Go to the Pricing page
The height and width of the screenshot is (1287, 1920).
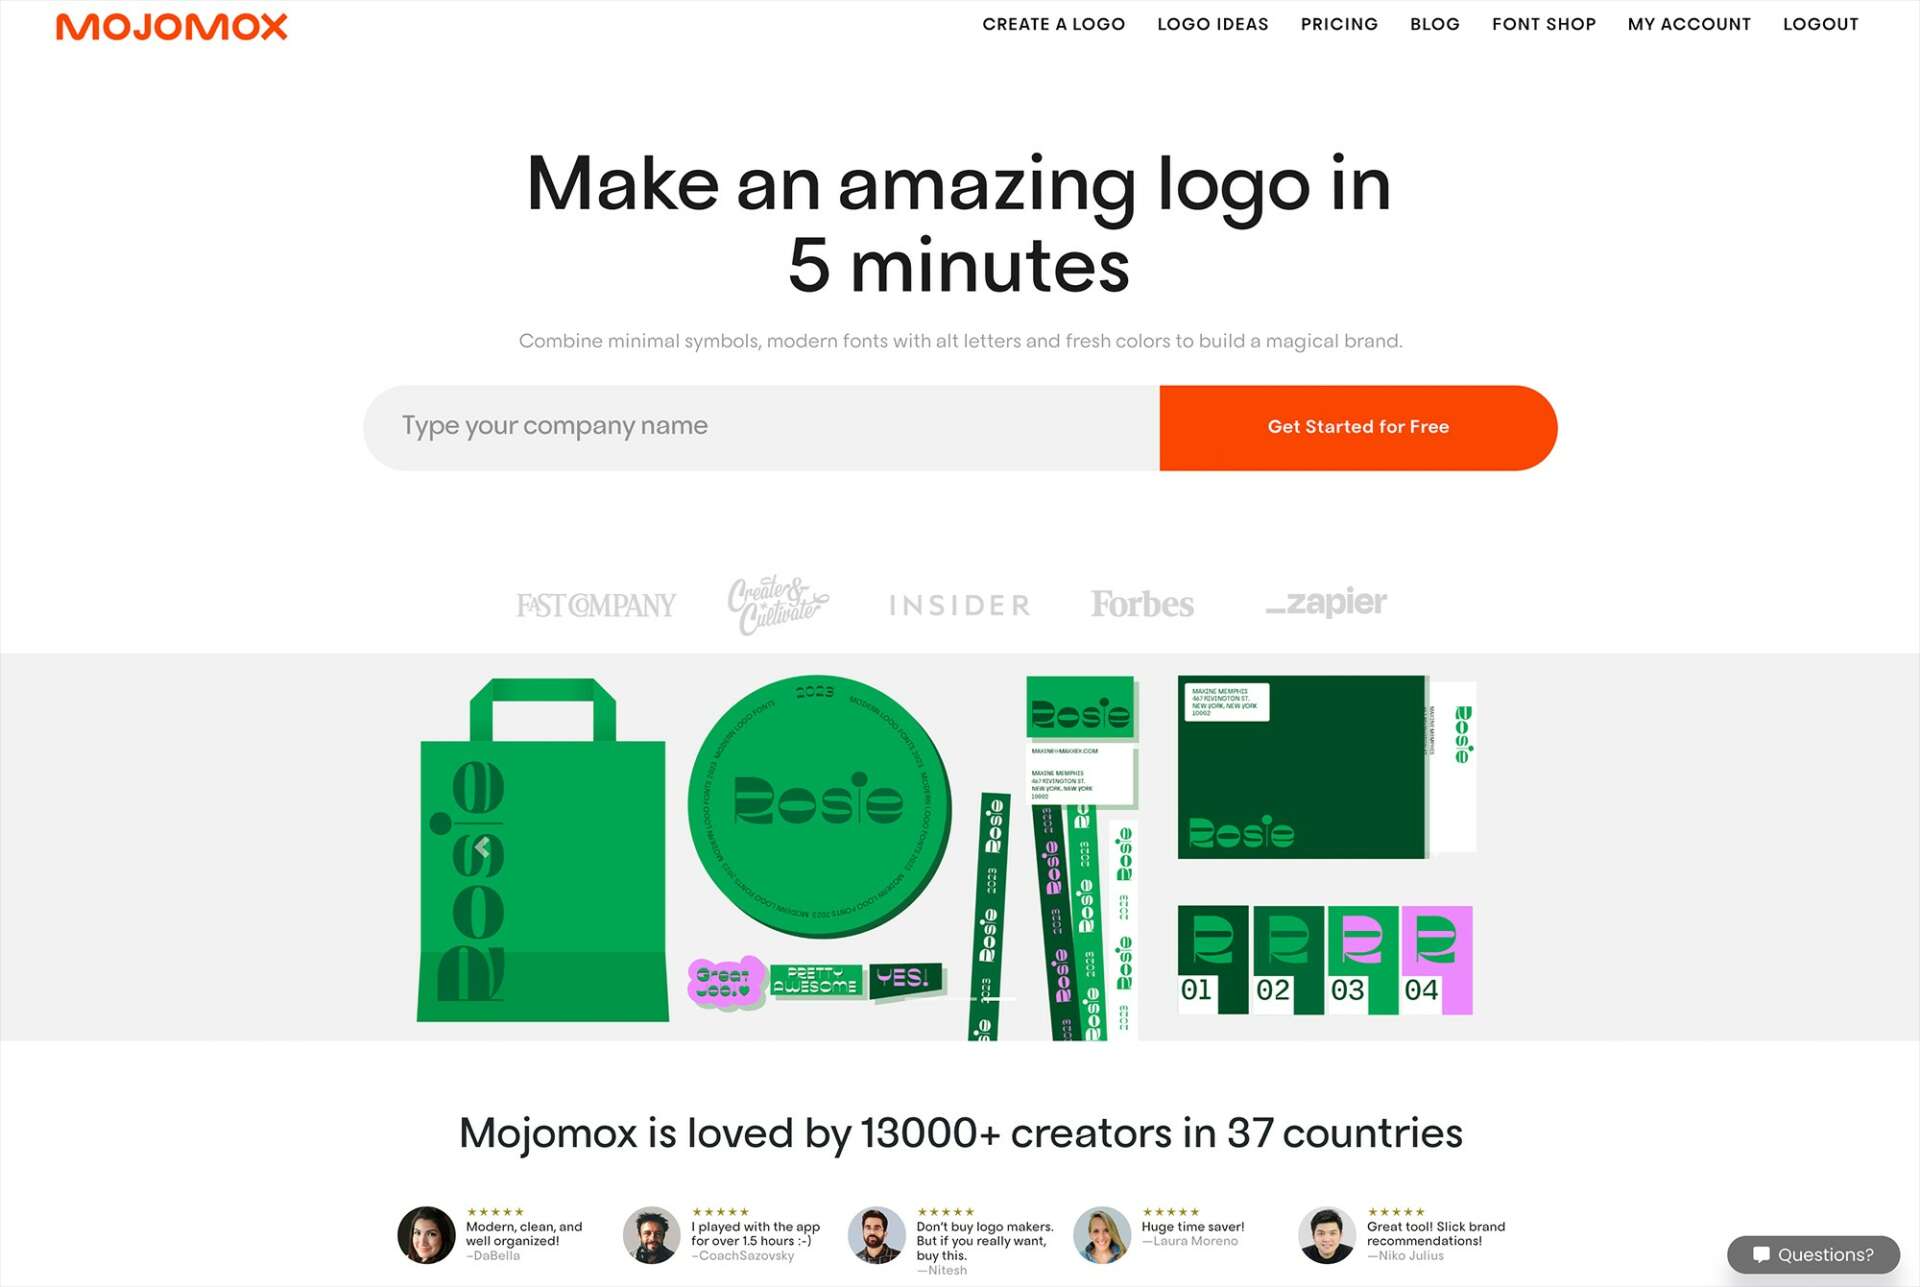tap(1339, 24)
